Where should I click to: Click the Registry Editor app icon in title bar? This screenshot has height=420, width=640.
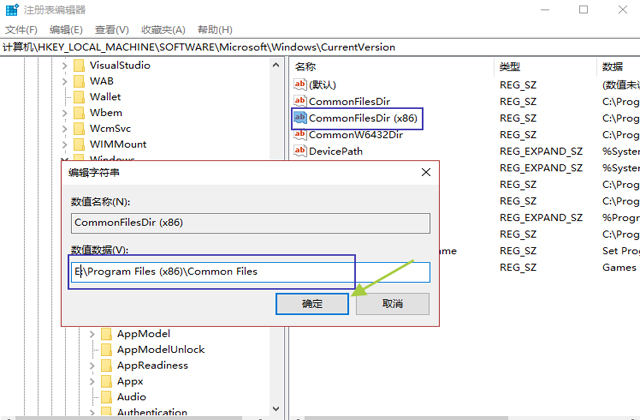point(12,9)
